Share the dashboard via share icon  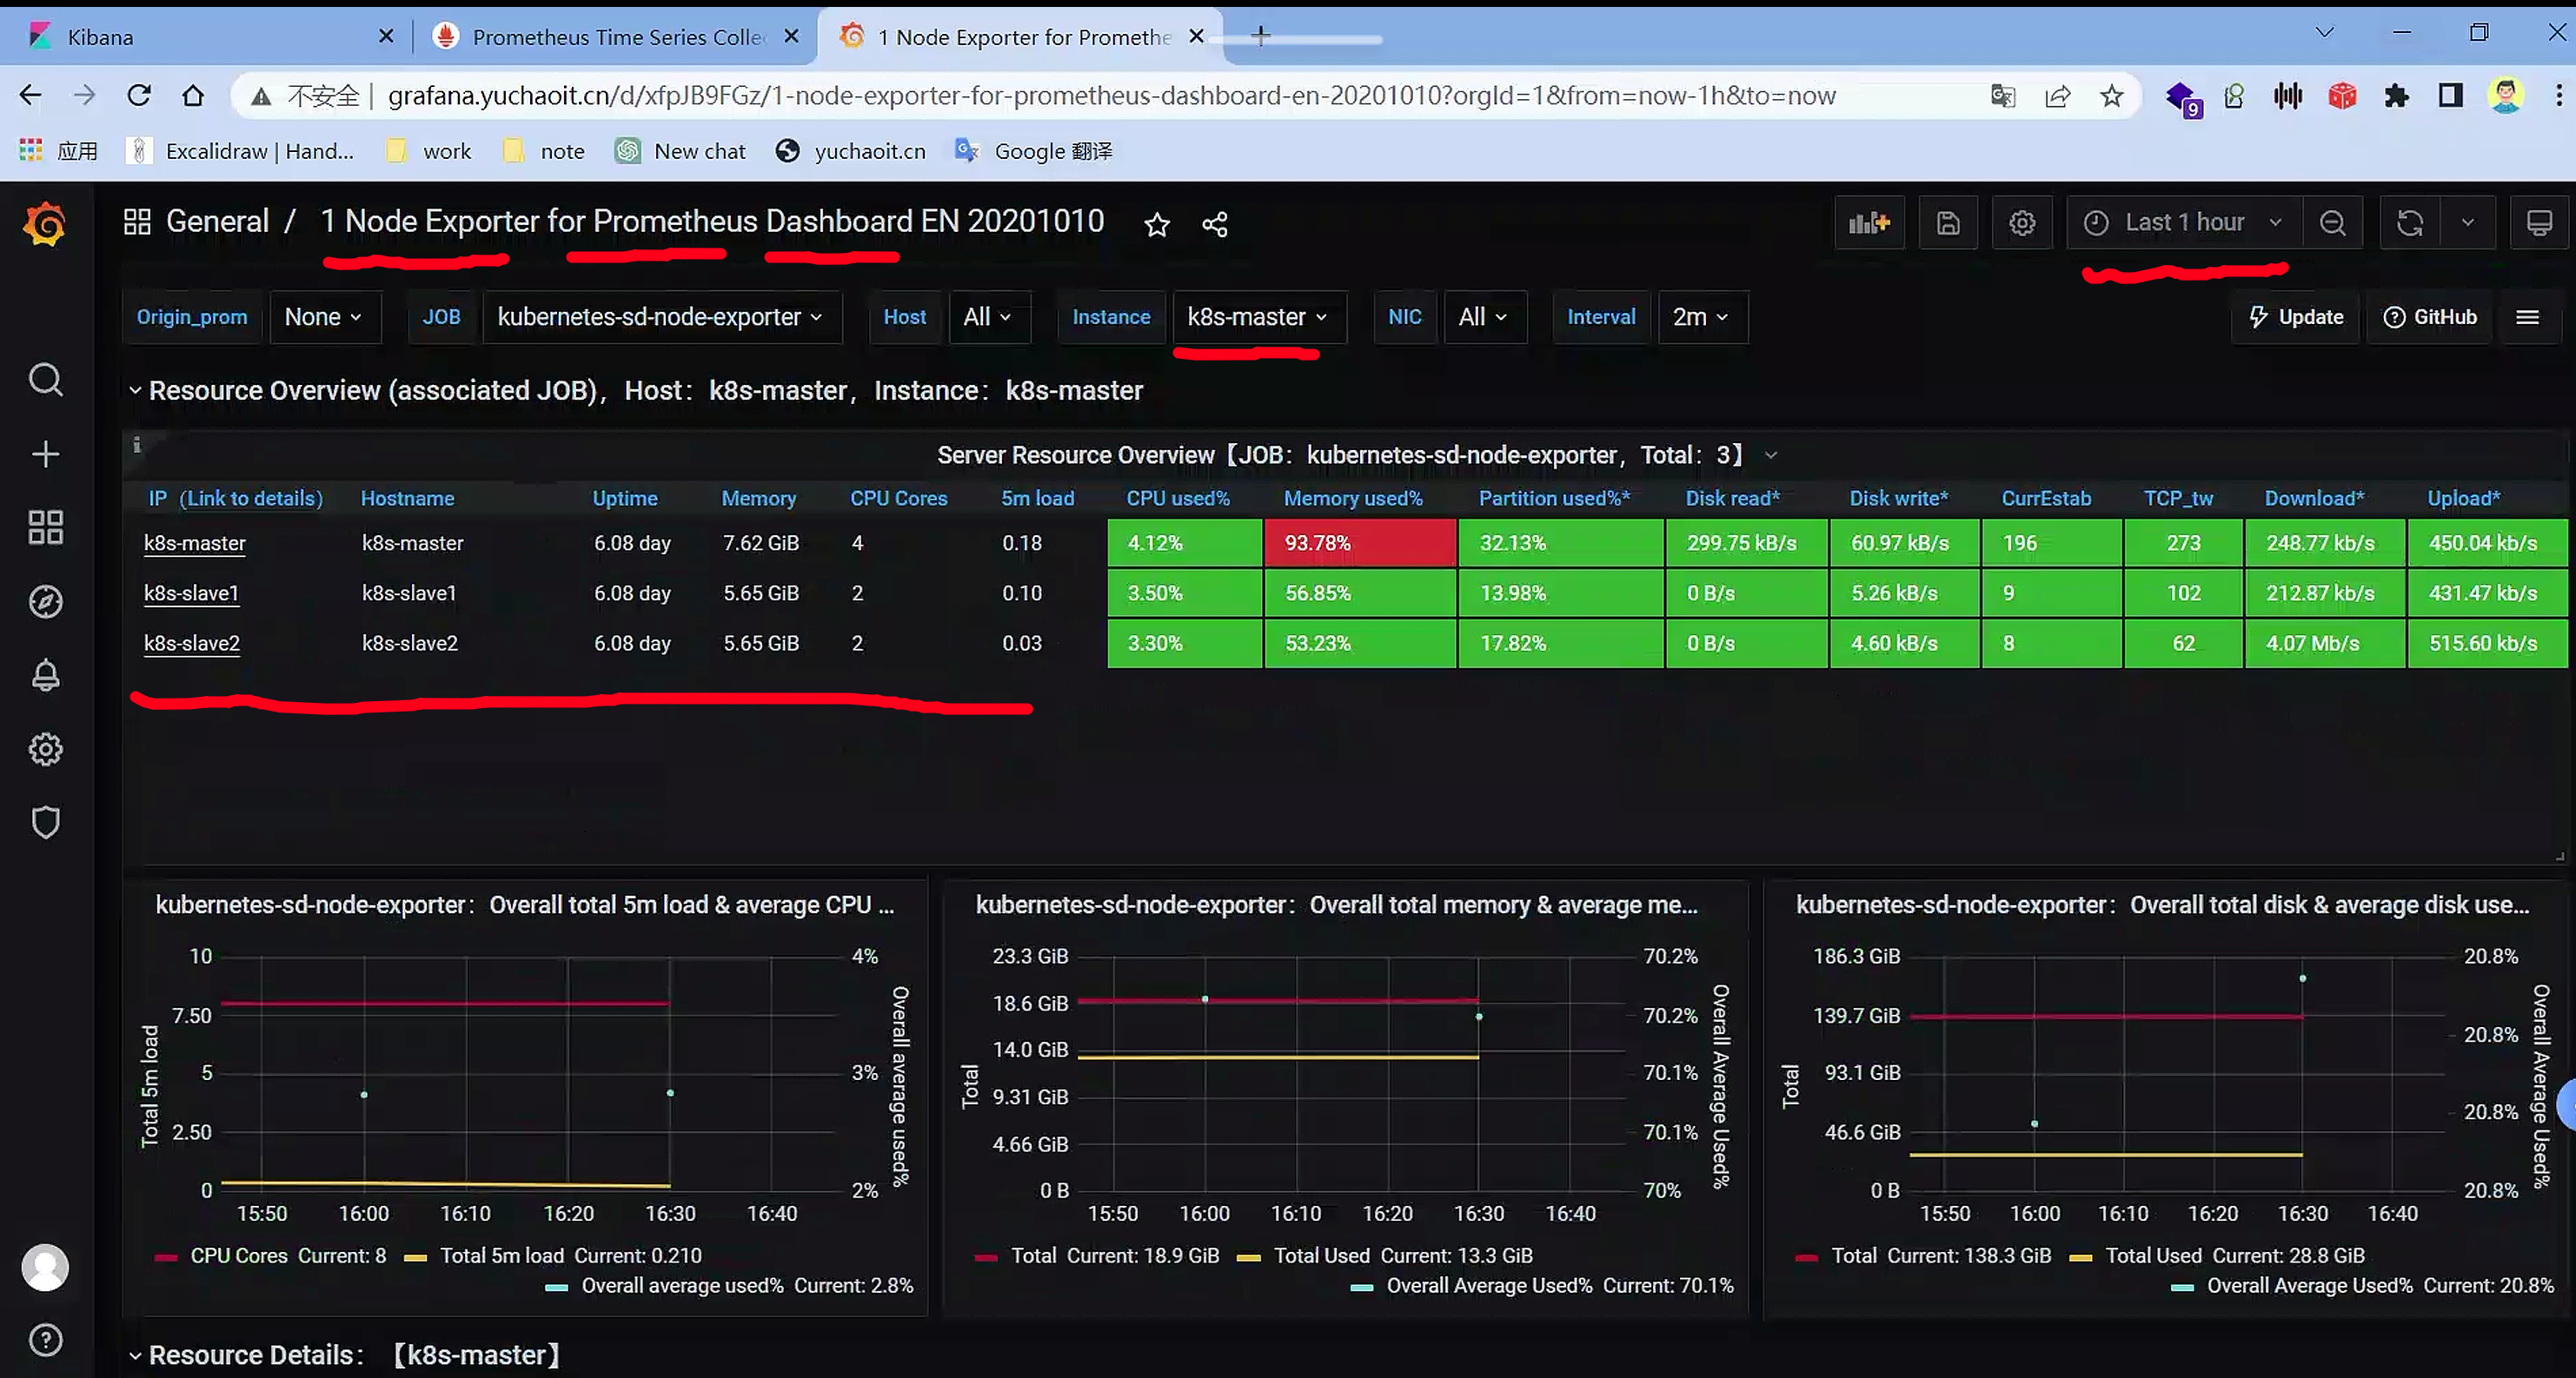coord(1215,224)
